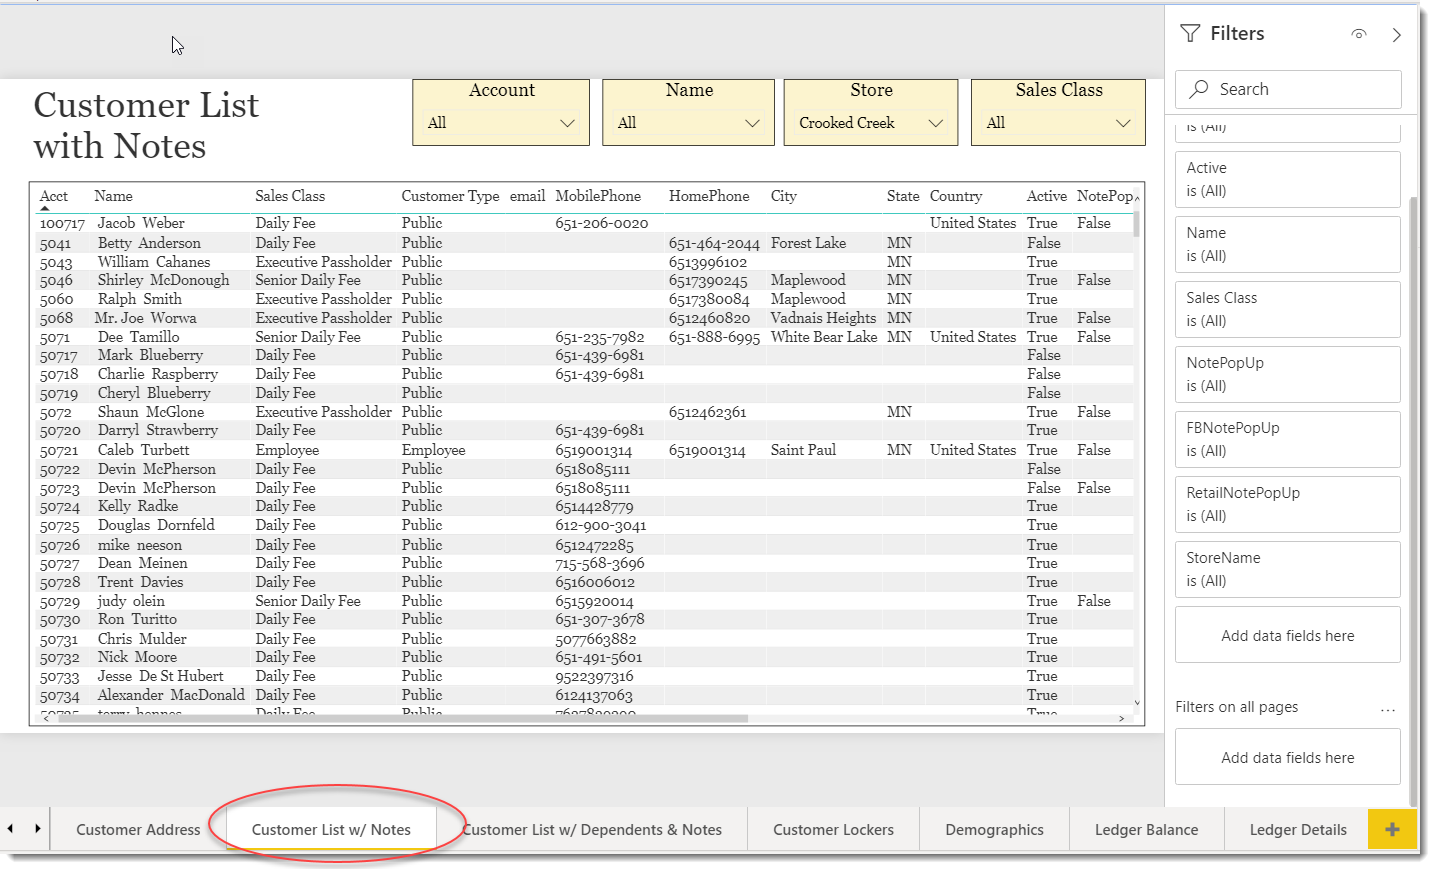Select mobile phone 612-900-3041 cell
Screen dimensions: 1435x869
[x=600, y=526]
